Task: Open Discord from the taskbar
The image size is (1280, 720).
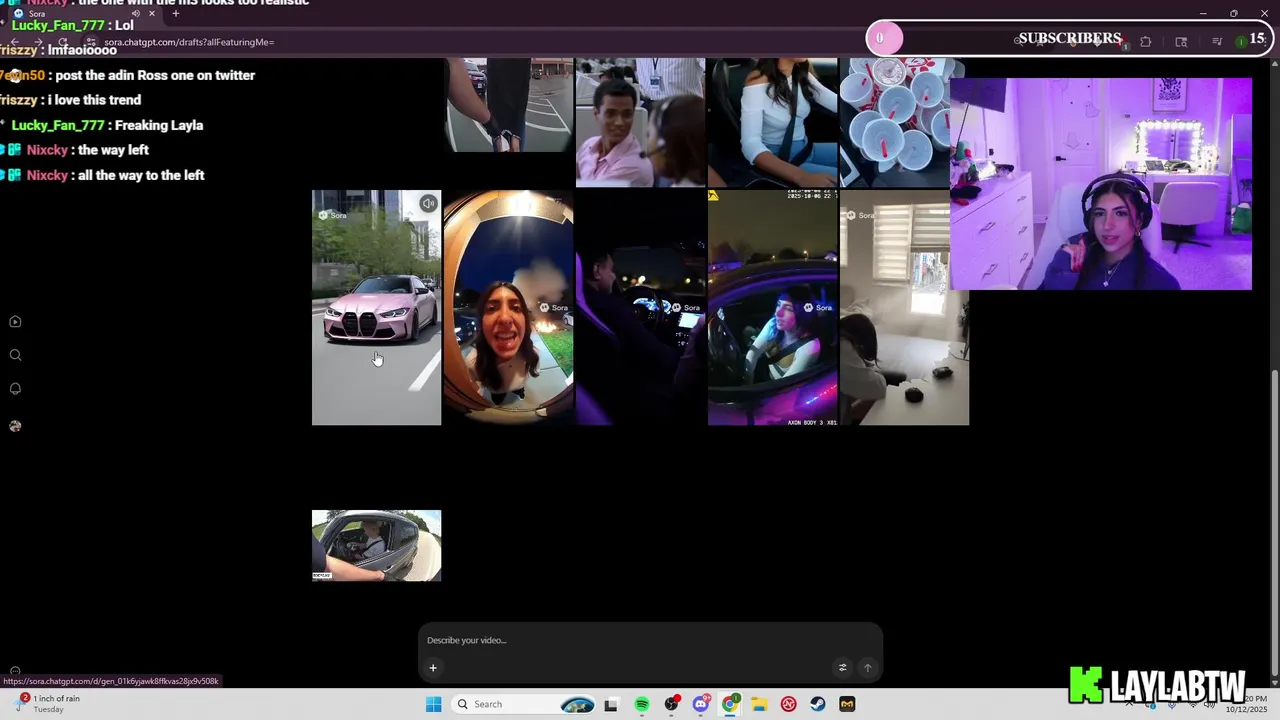Action: point(701,704)
